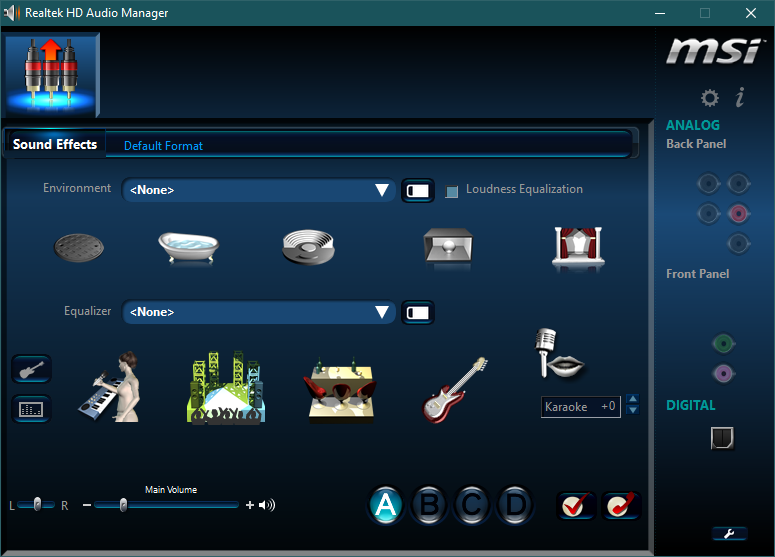Open the settings gear icon
The width and height of the screenshot is (775, 557).
710,98
